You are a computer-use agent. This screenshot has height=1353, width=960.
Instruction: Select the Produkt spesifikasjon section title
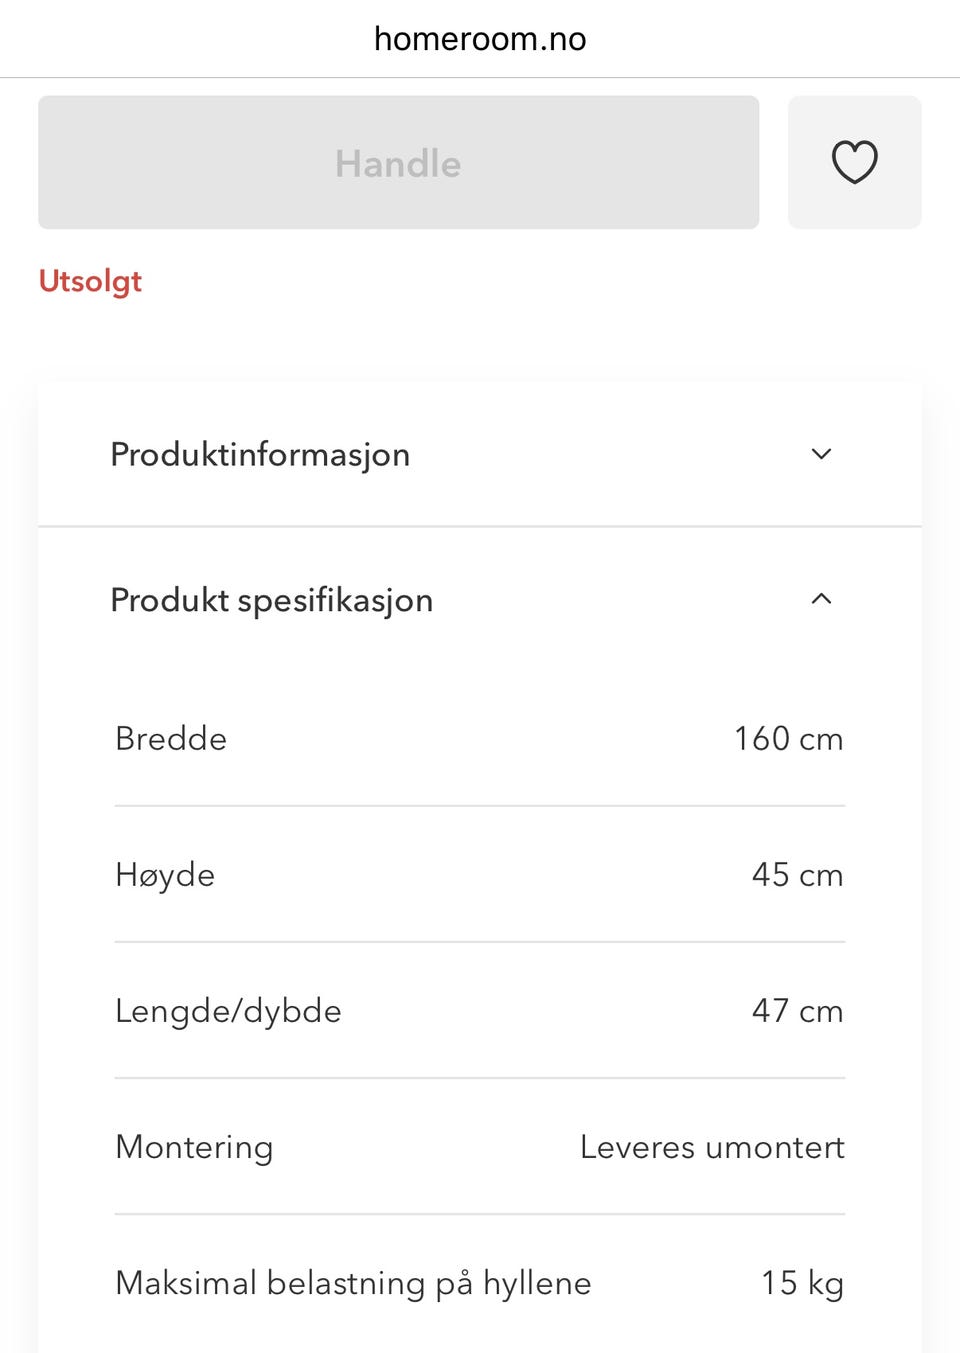point(272,600)
